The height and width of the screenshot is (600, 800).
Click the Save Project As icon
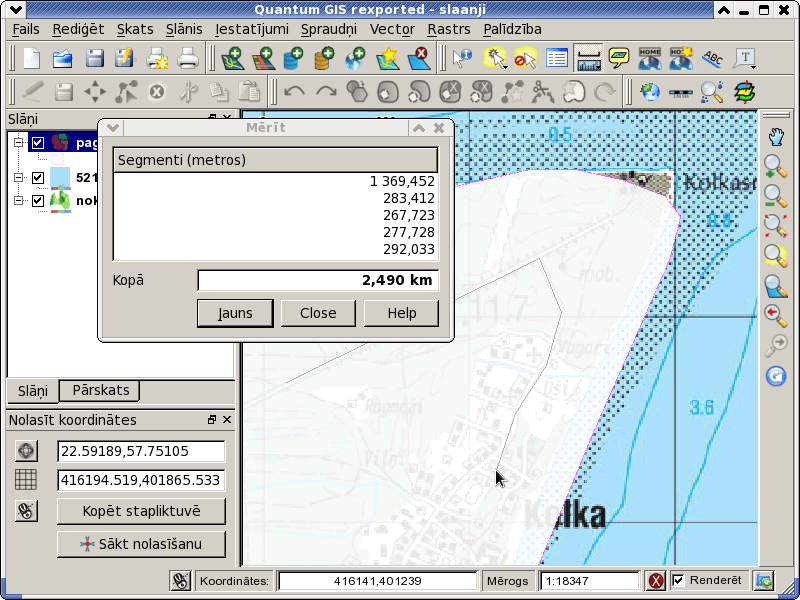tap(124, 58)
